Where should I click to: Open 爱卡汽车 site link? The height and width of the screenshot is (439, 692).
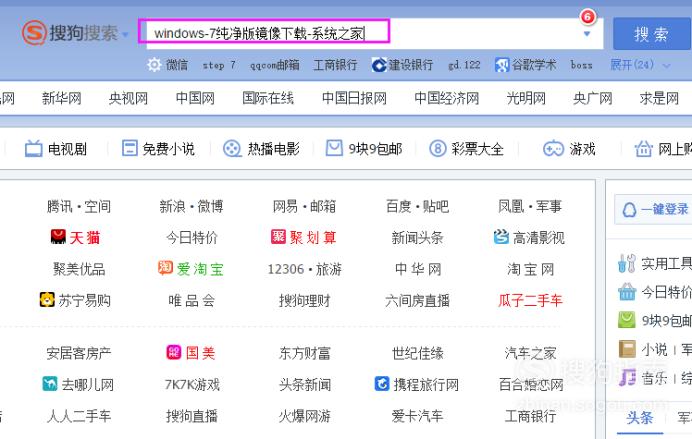pyautogui.click(x=417, y=416)
